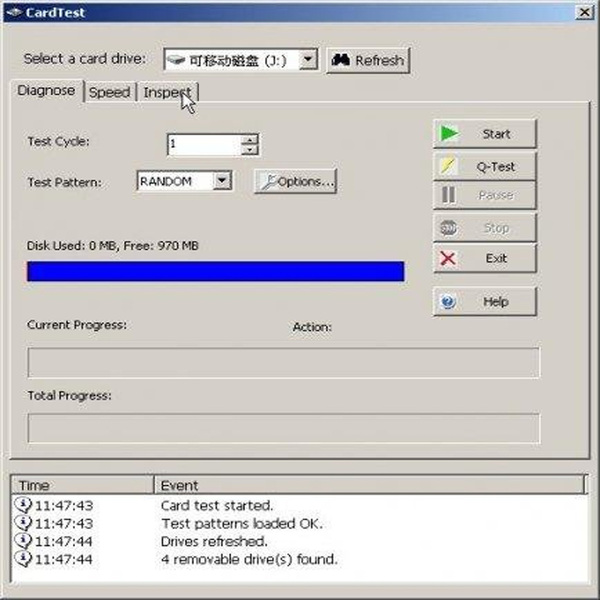Click the blue disk usage bar
Screen dimensions: 600x600
tap(216, 271)
